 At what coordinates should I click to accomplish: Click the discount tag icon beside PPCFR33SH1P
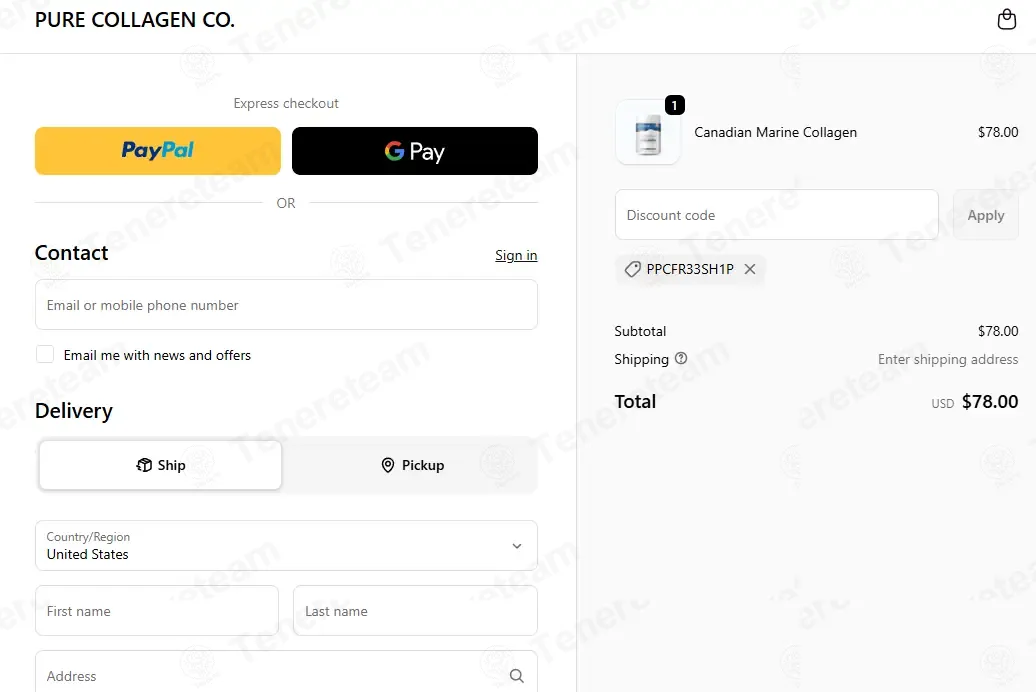[x=632, y=269]
